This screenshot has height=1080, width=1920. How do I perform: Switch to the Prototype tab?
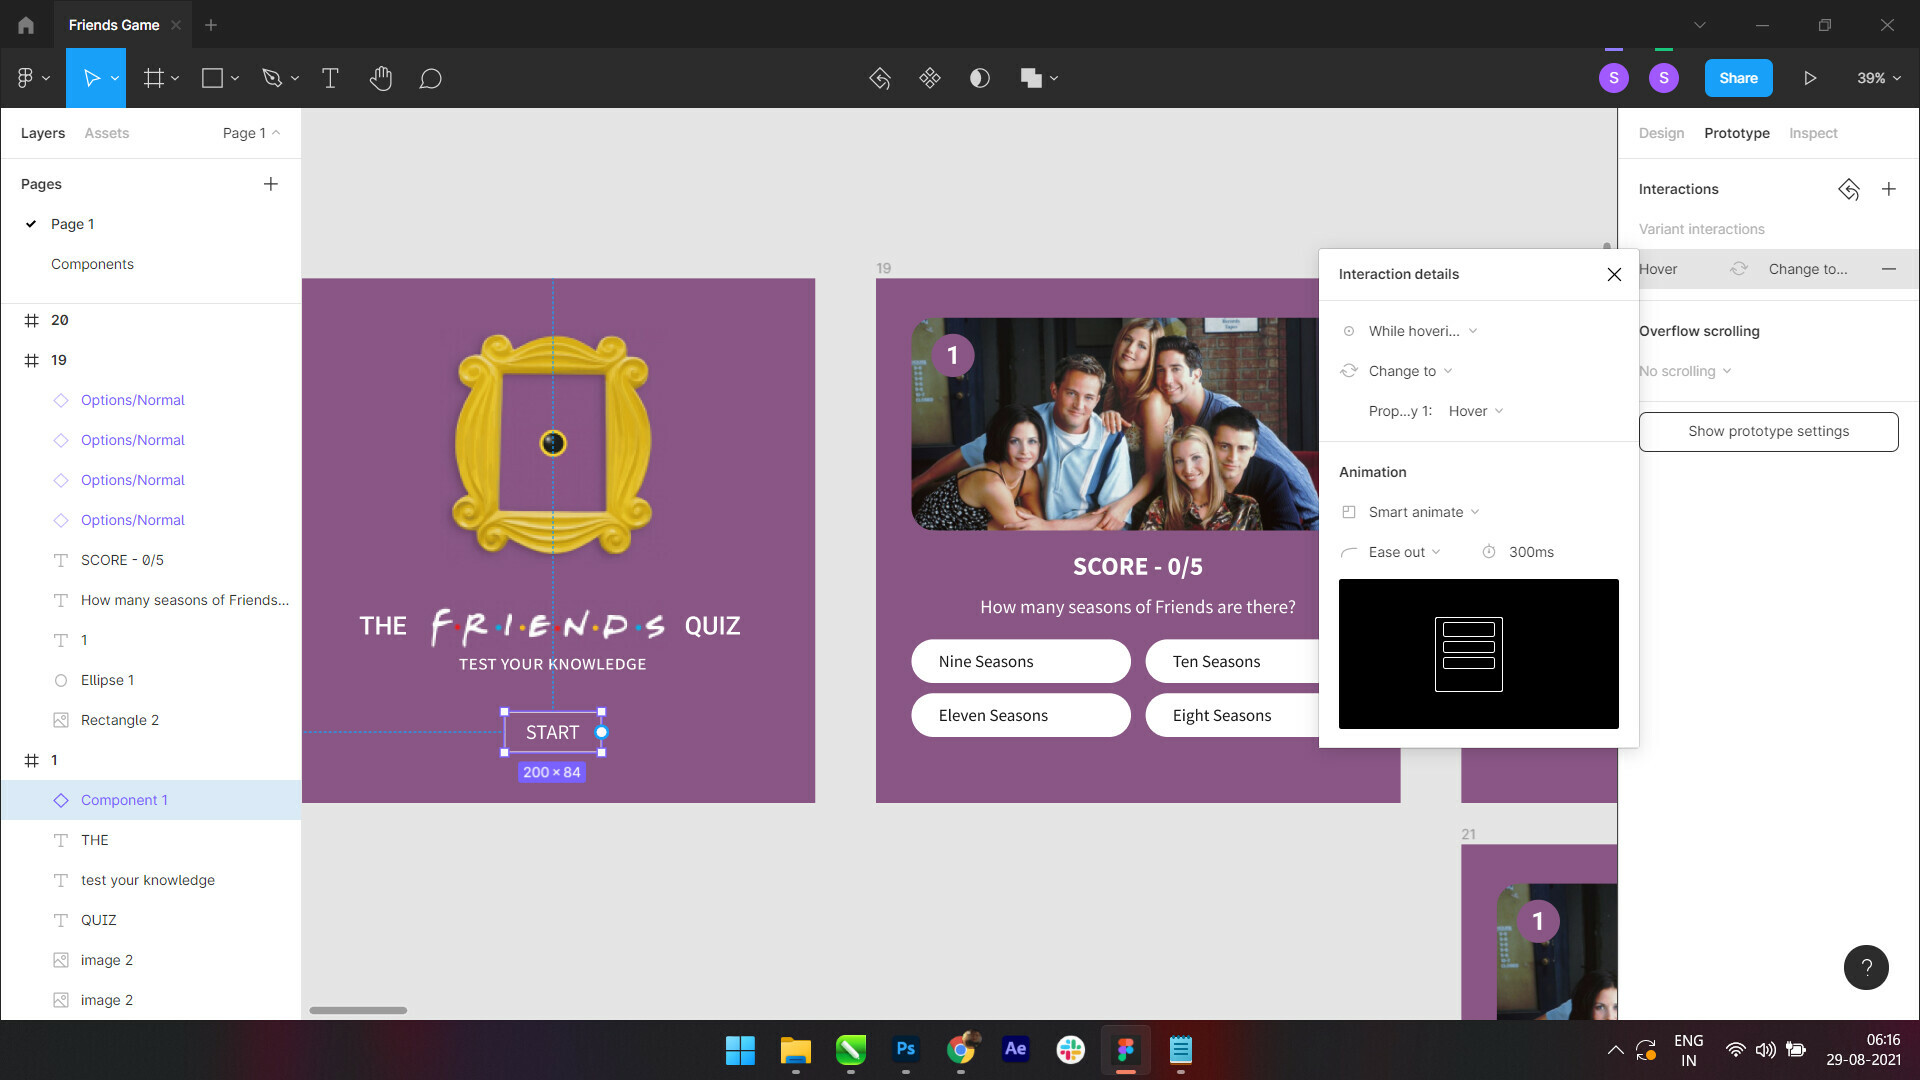click(x=1737, y=133)
